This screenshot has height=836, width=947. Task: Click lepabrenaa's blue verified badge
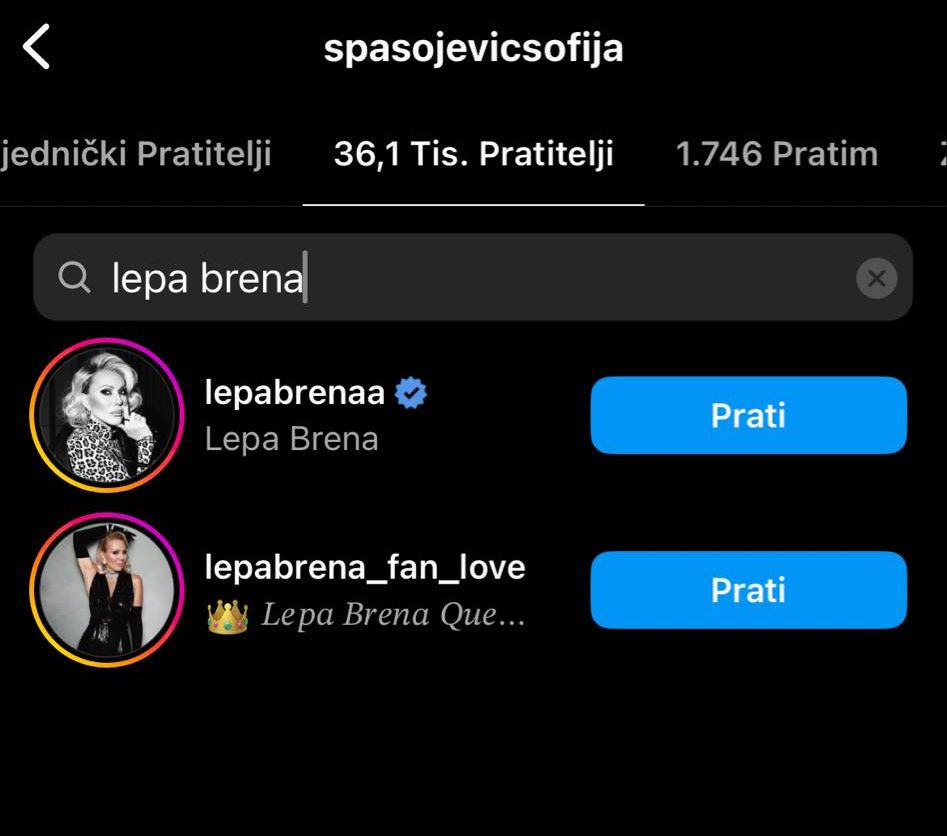(411, 393)
